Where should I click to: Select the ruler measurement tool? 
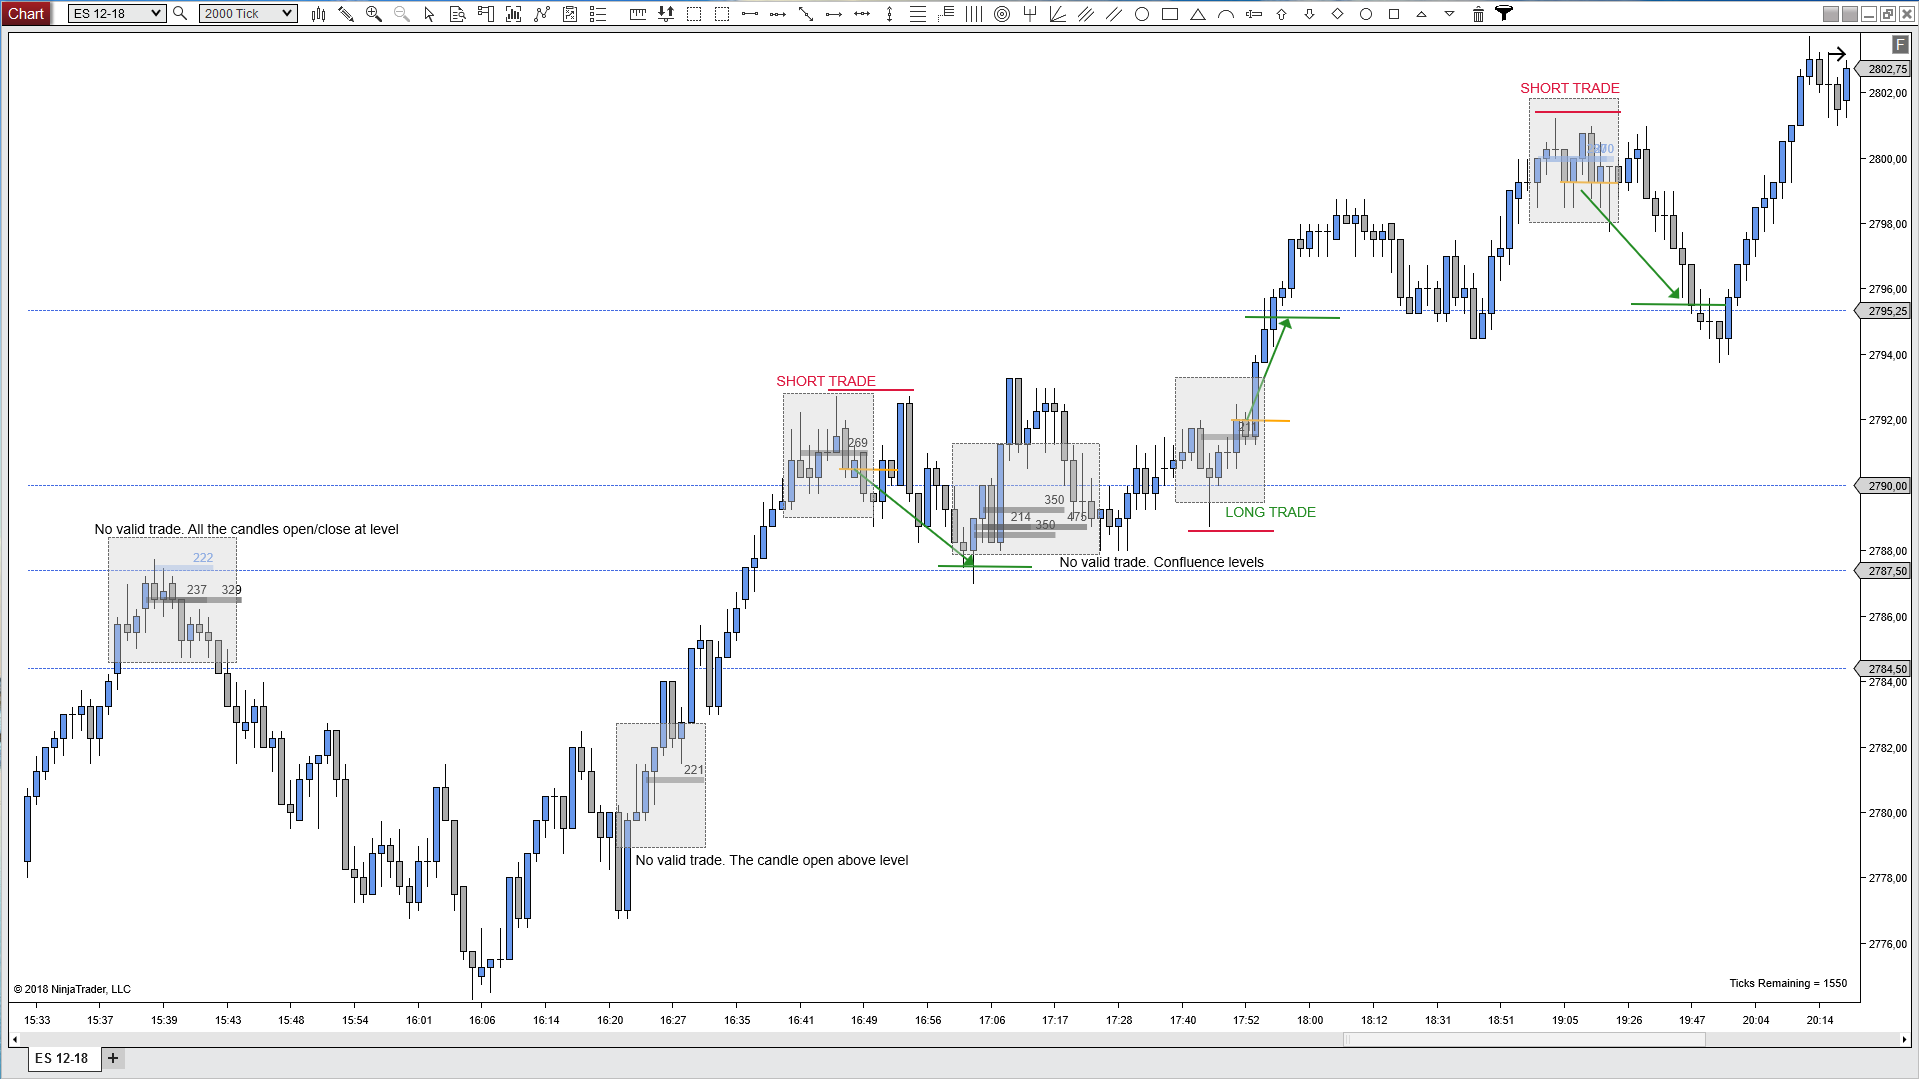coord(638,13)
